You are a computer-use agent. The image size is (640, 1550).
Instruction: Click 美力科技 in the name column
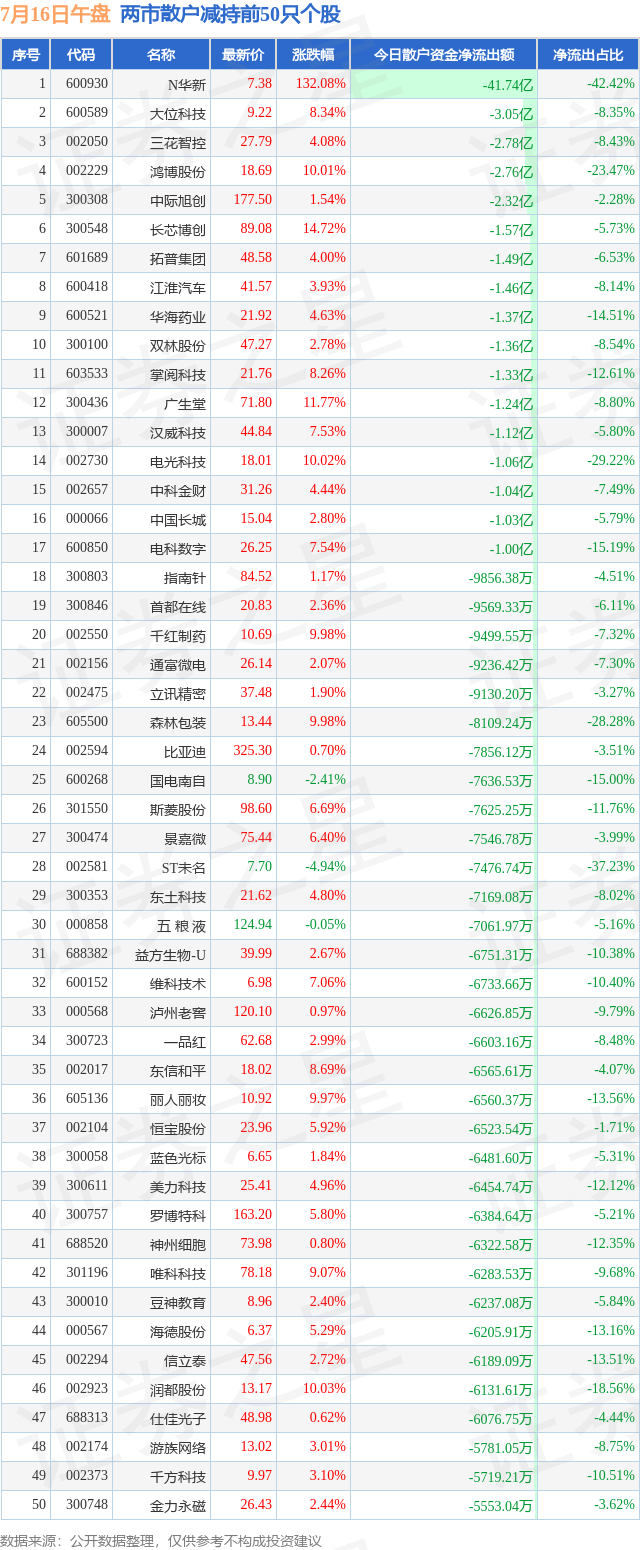coord(178,1186)
